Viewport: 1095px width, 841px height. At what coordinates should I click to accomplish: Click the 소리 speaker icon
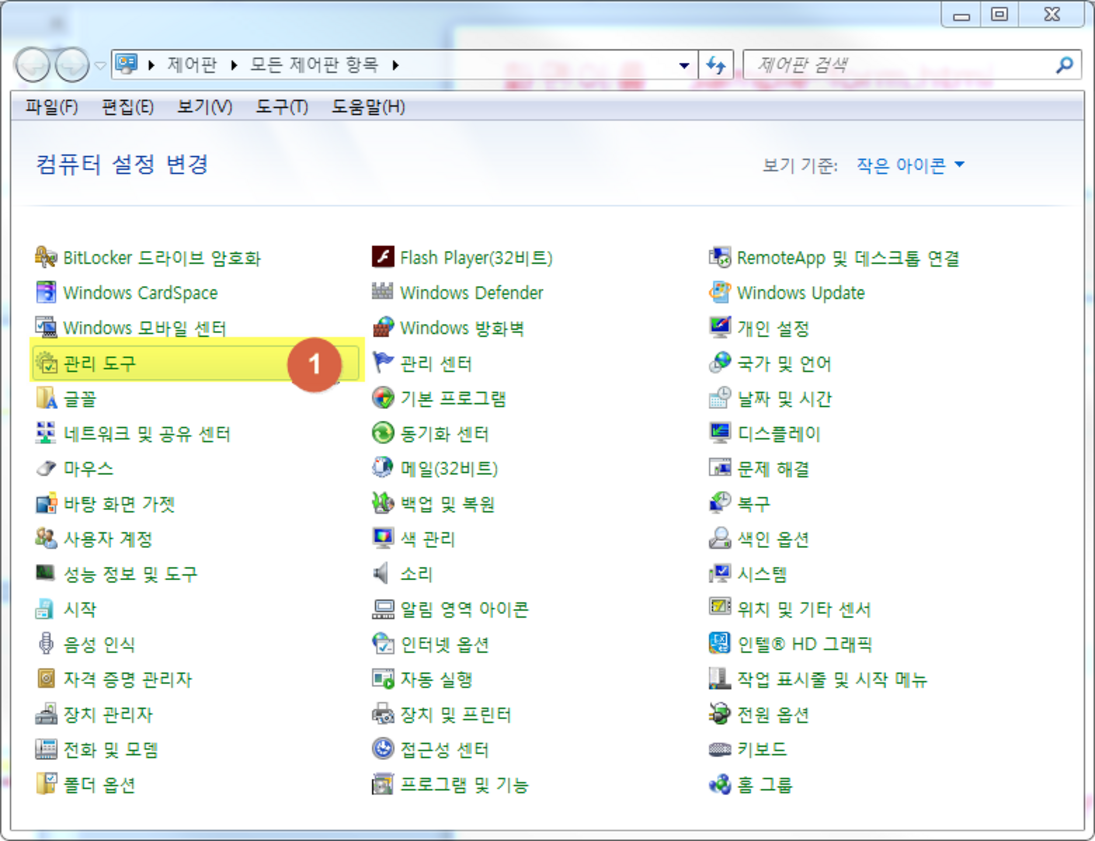point(383,574)
